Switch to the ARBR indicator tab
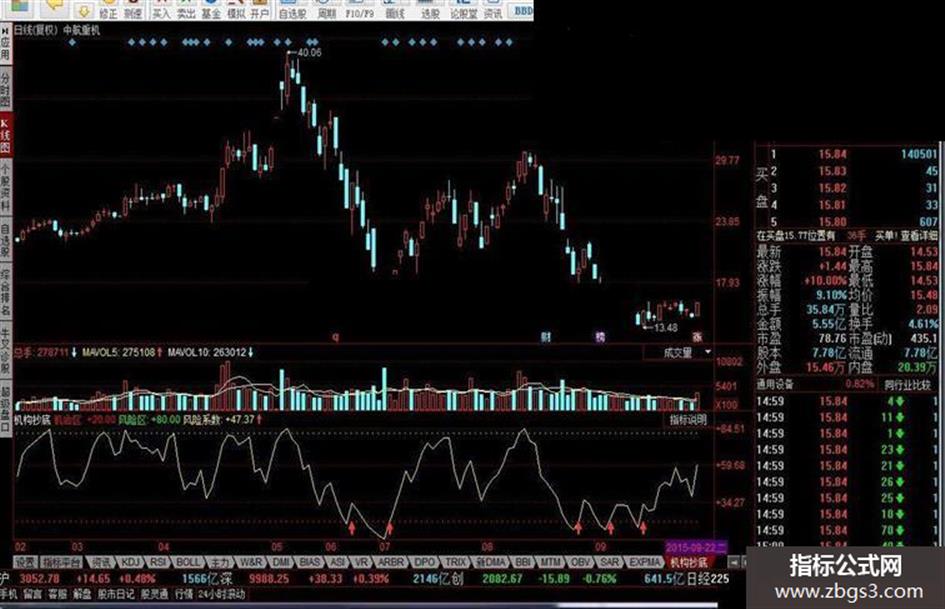Viewport: 945px width, 609px height. tap(391, 562)
